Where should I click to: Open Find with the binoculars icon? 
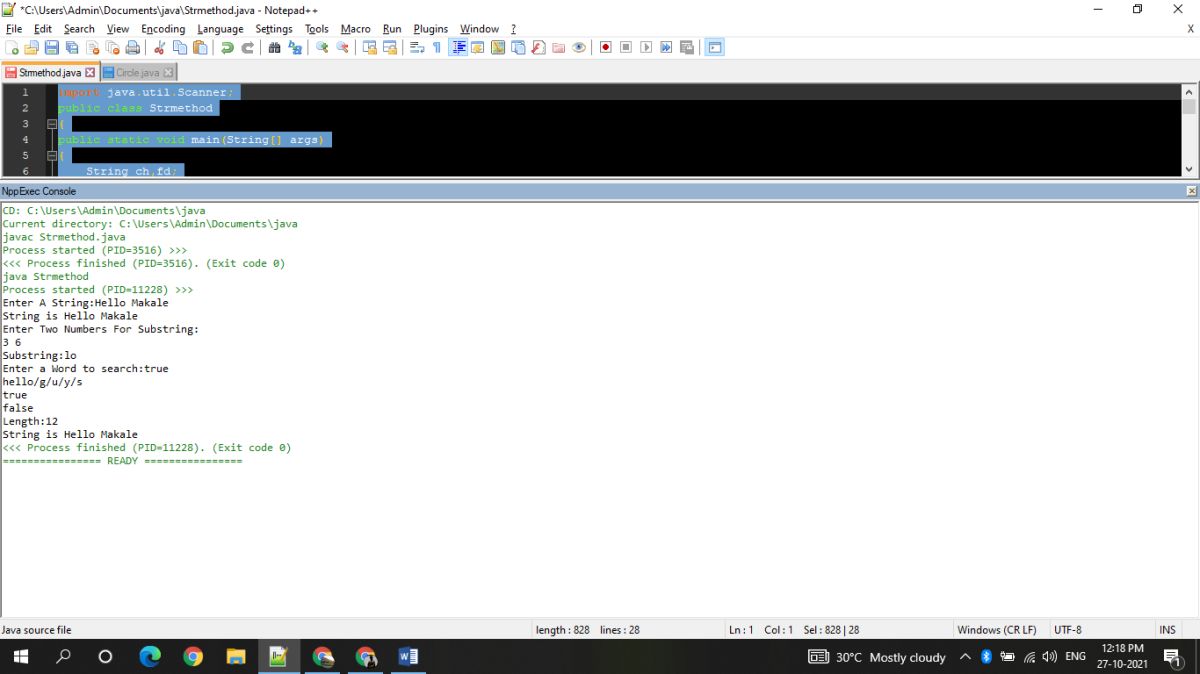click(x=274, y=47)
